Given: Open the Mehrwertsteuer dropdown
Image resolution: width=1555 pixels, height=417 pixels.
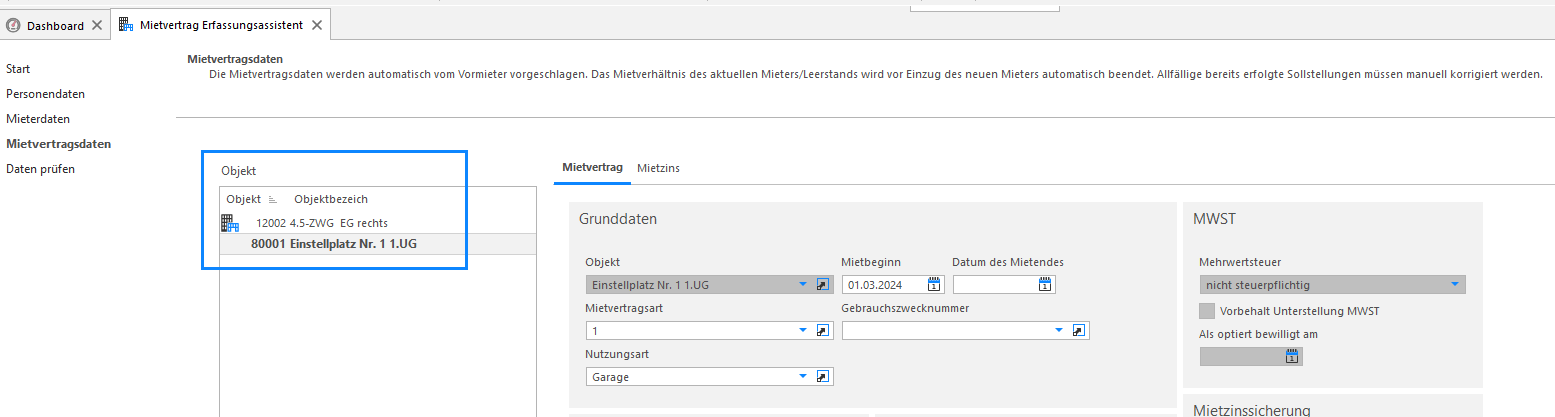Looking at the screenshot, I should (1454, 285).
